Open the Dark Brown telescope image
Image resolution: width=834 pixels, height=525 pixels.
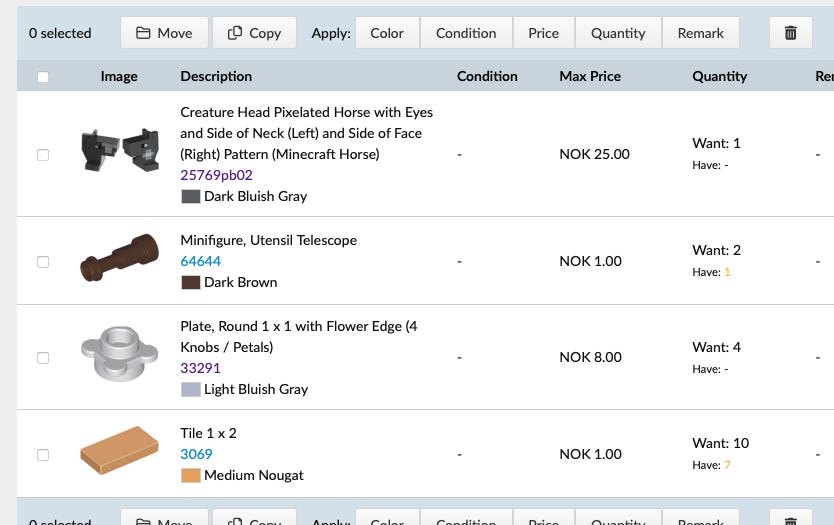point(120,259)
